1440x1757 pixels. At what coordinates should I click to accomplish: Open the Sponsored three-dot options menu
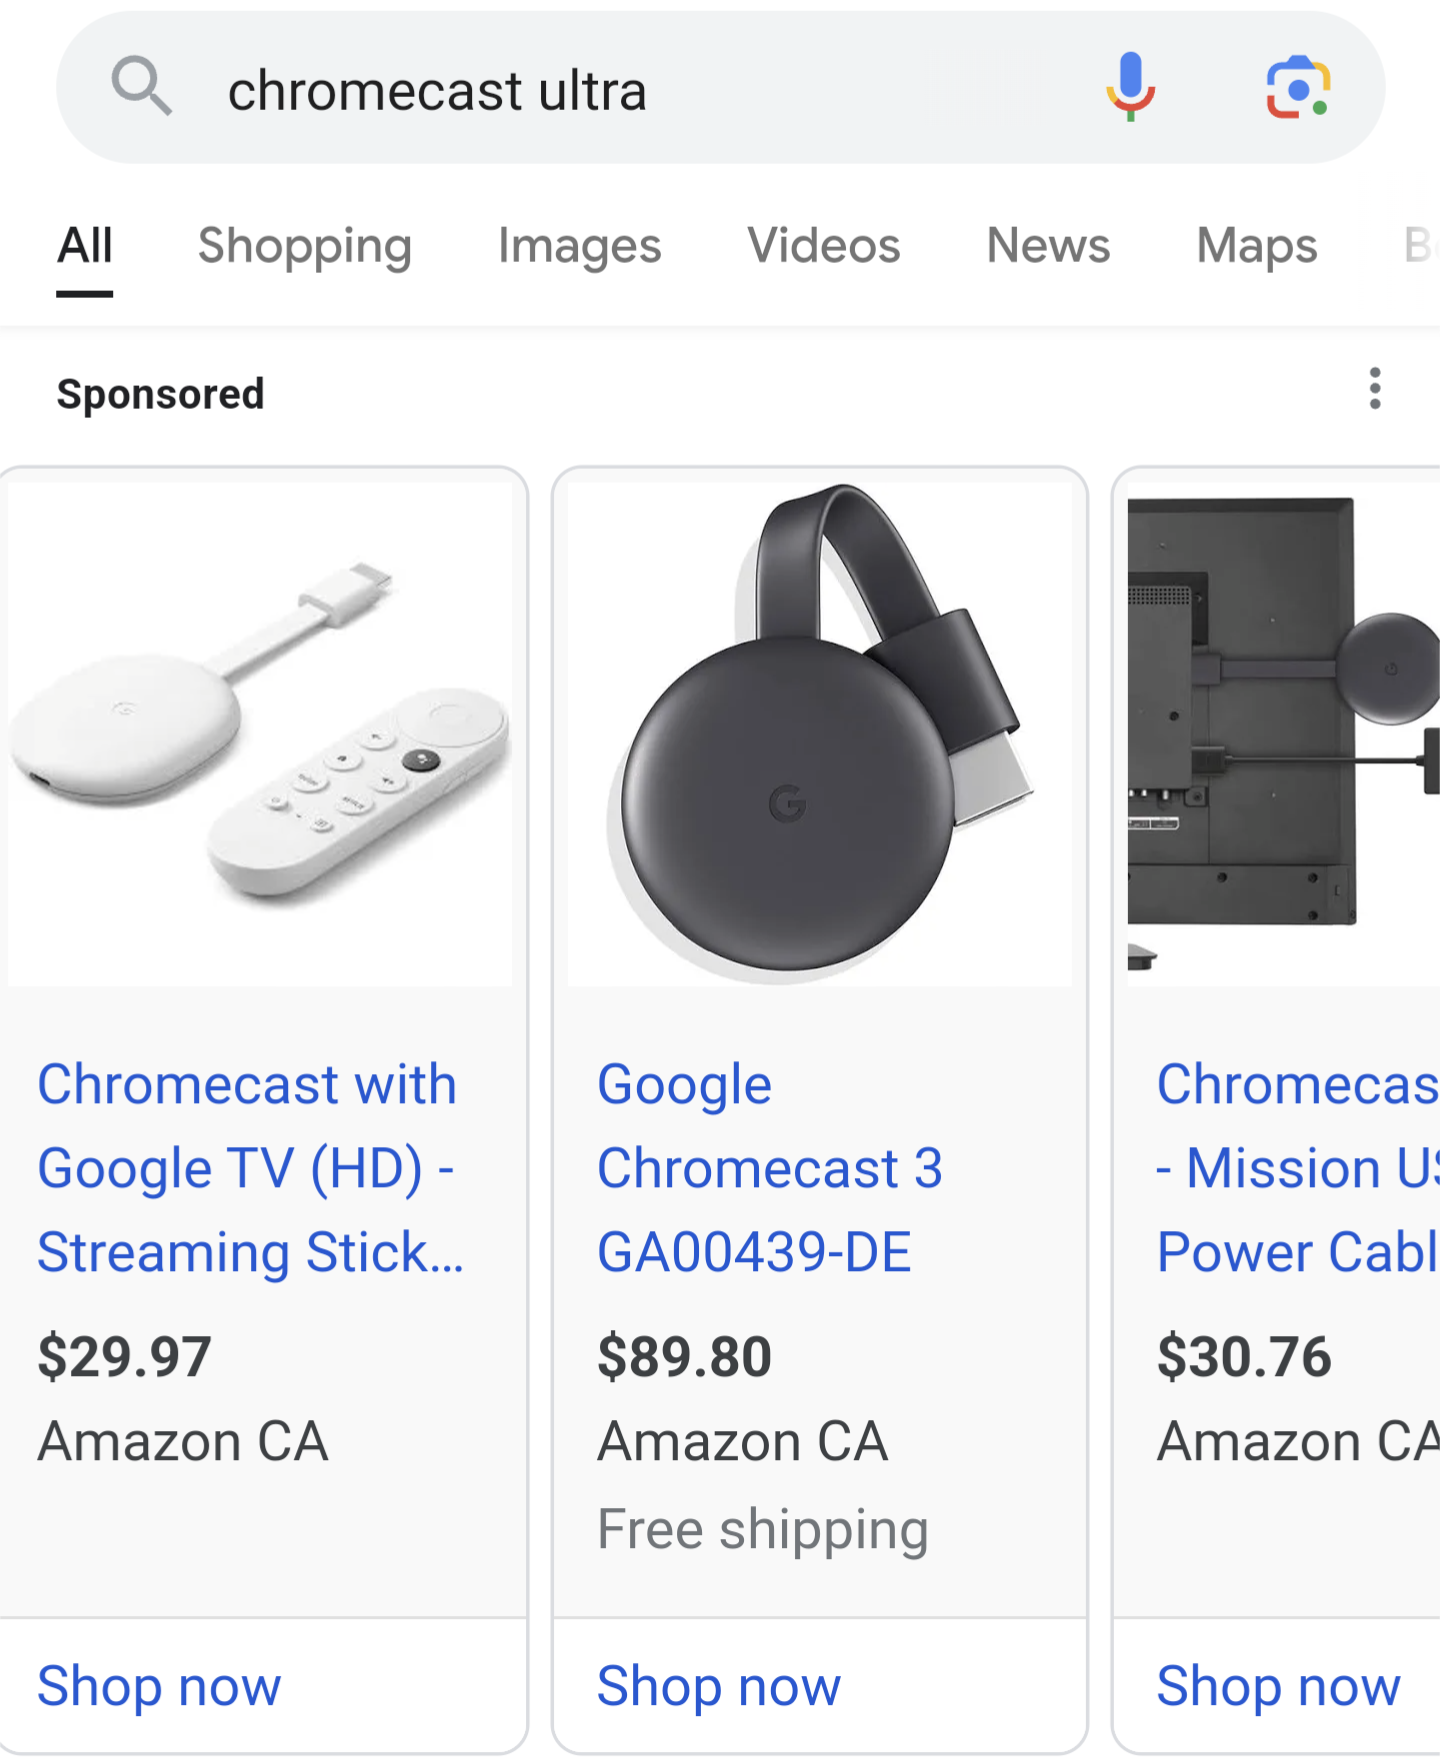coord(1375,389)
